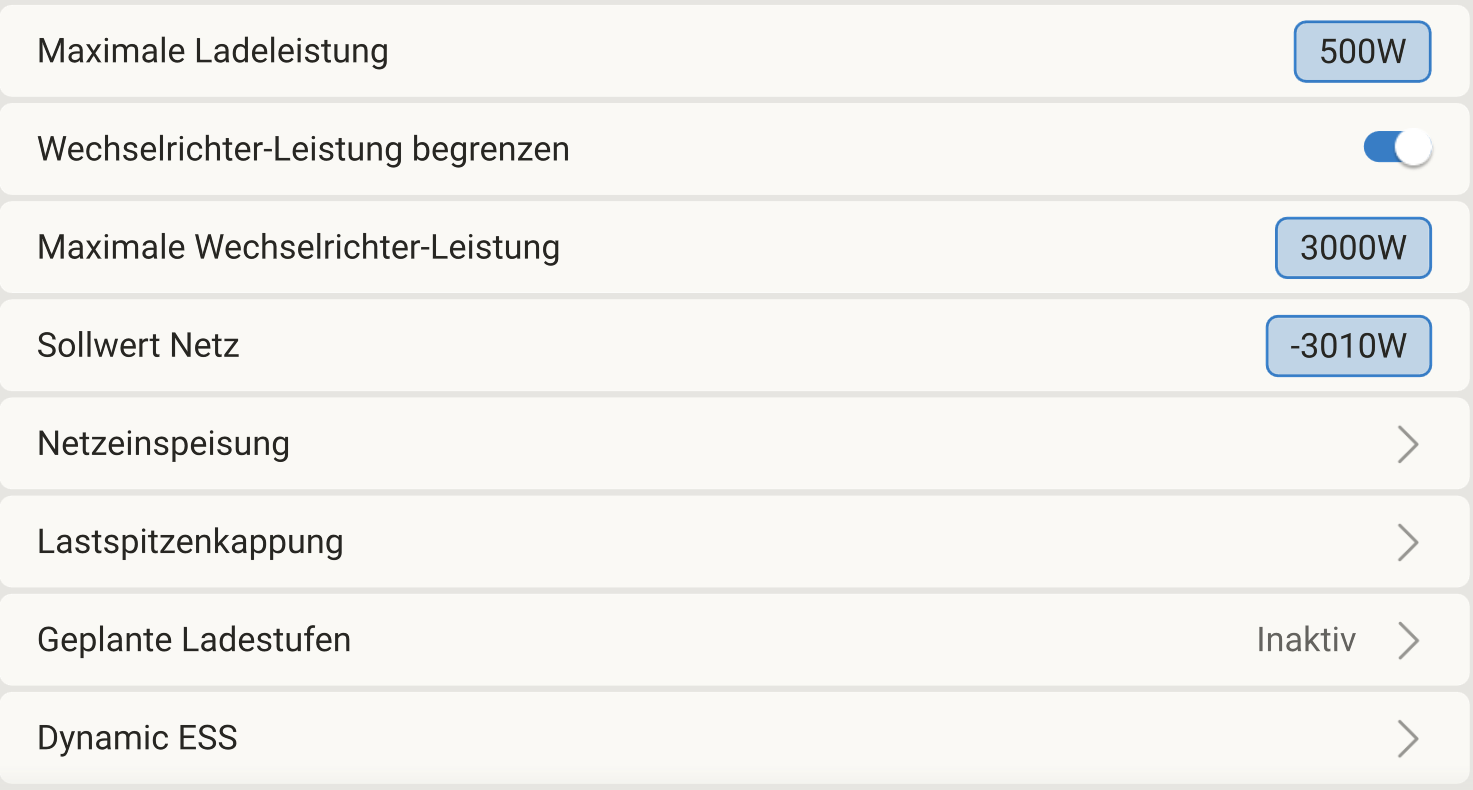Open the Geplante Ladestufen settings
Screen dimensions: 1473x790
[194, 640]
